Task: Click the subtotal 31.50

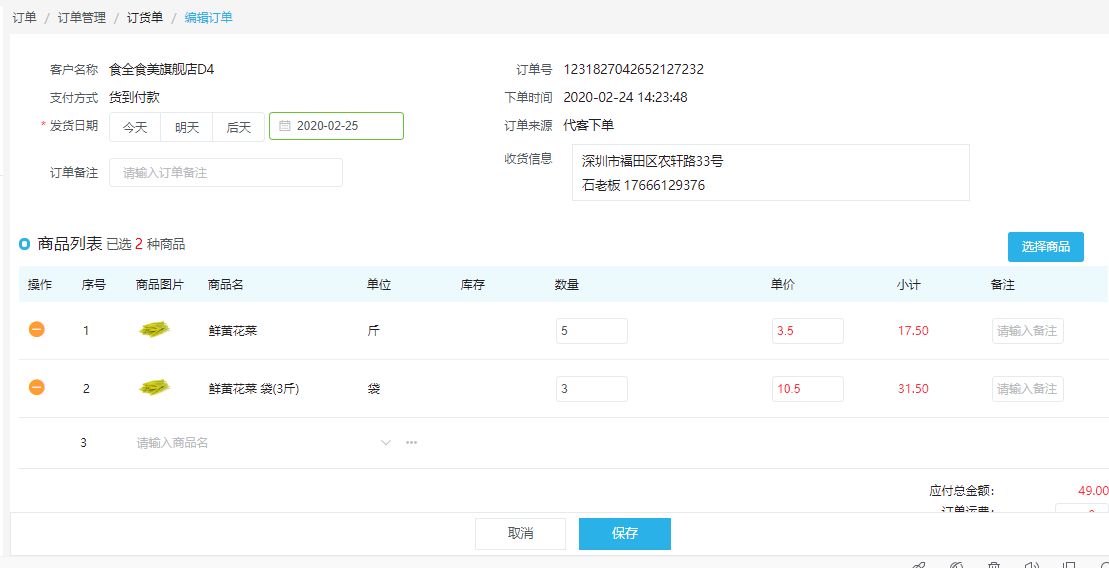Action: pos(913,389)
